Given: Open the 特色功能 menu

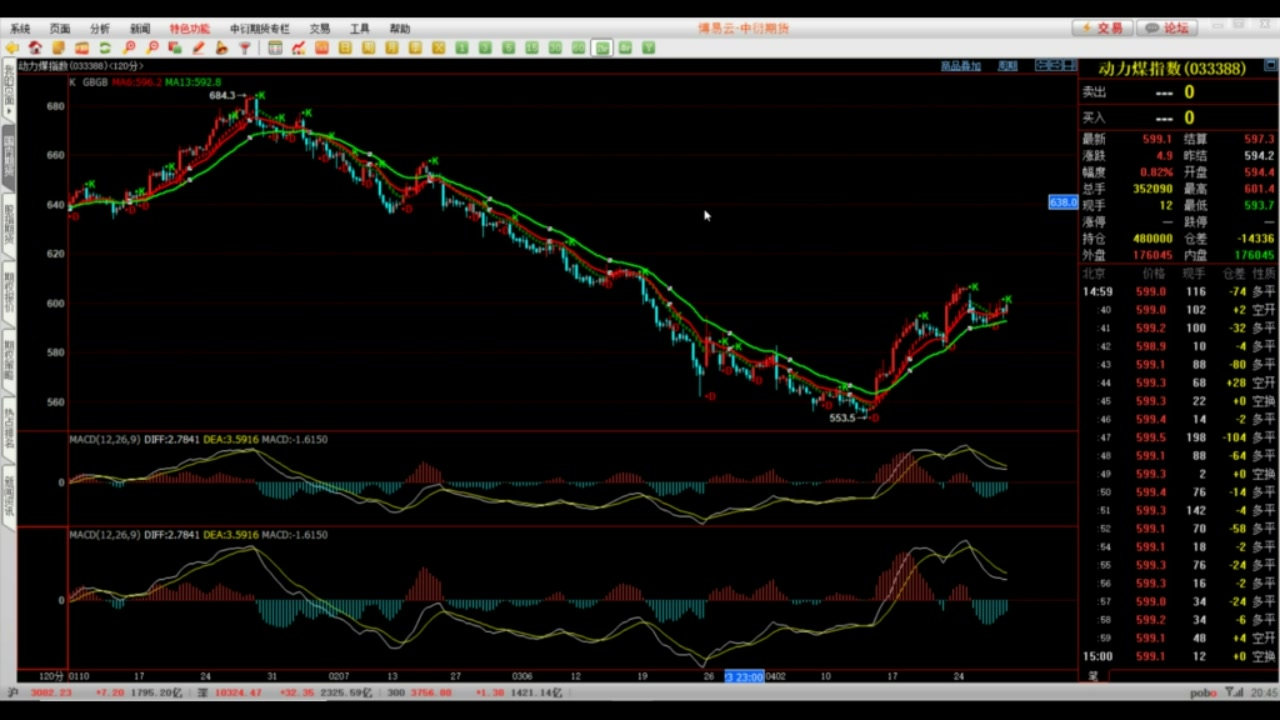Looking at the screenshot, I should click(x=190, y=28).
